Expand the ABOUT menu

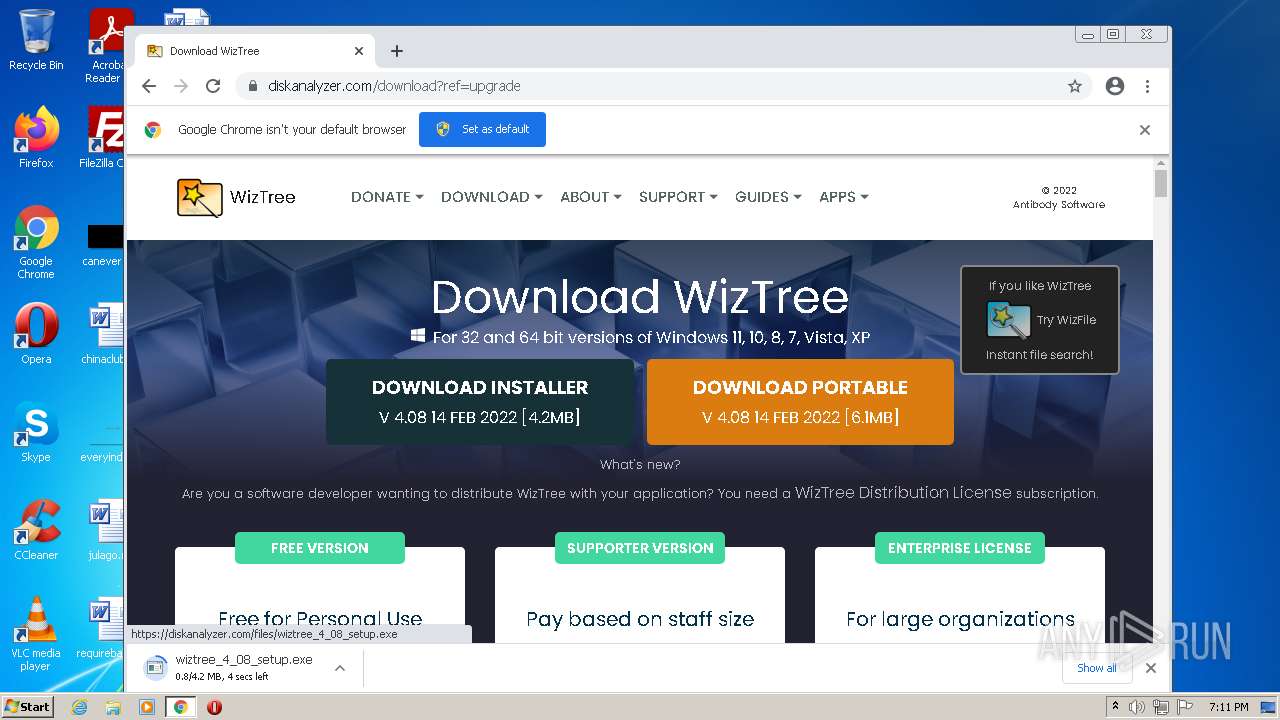pyautogui.click(x=590, y=197)
